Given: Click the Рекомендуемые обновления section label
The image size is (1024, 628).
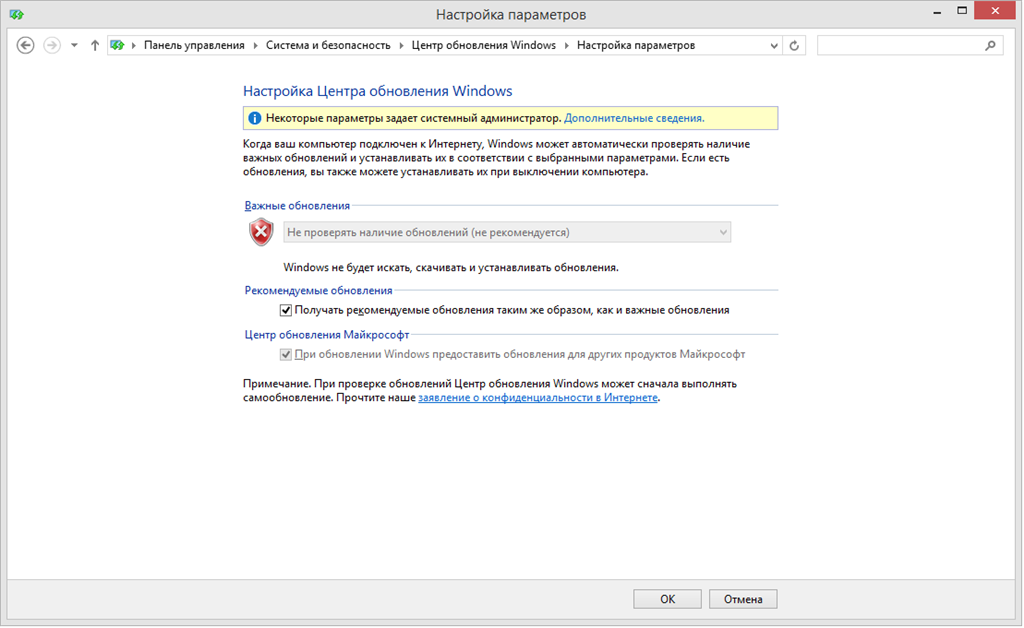Looking at the screenshot, I should tap(319, 290).
